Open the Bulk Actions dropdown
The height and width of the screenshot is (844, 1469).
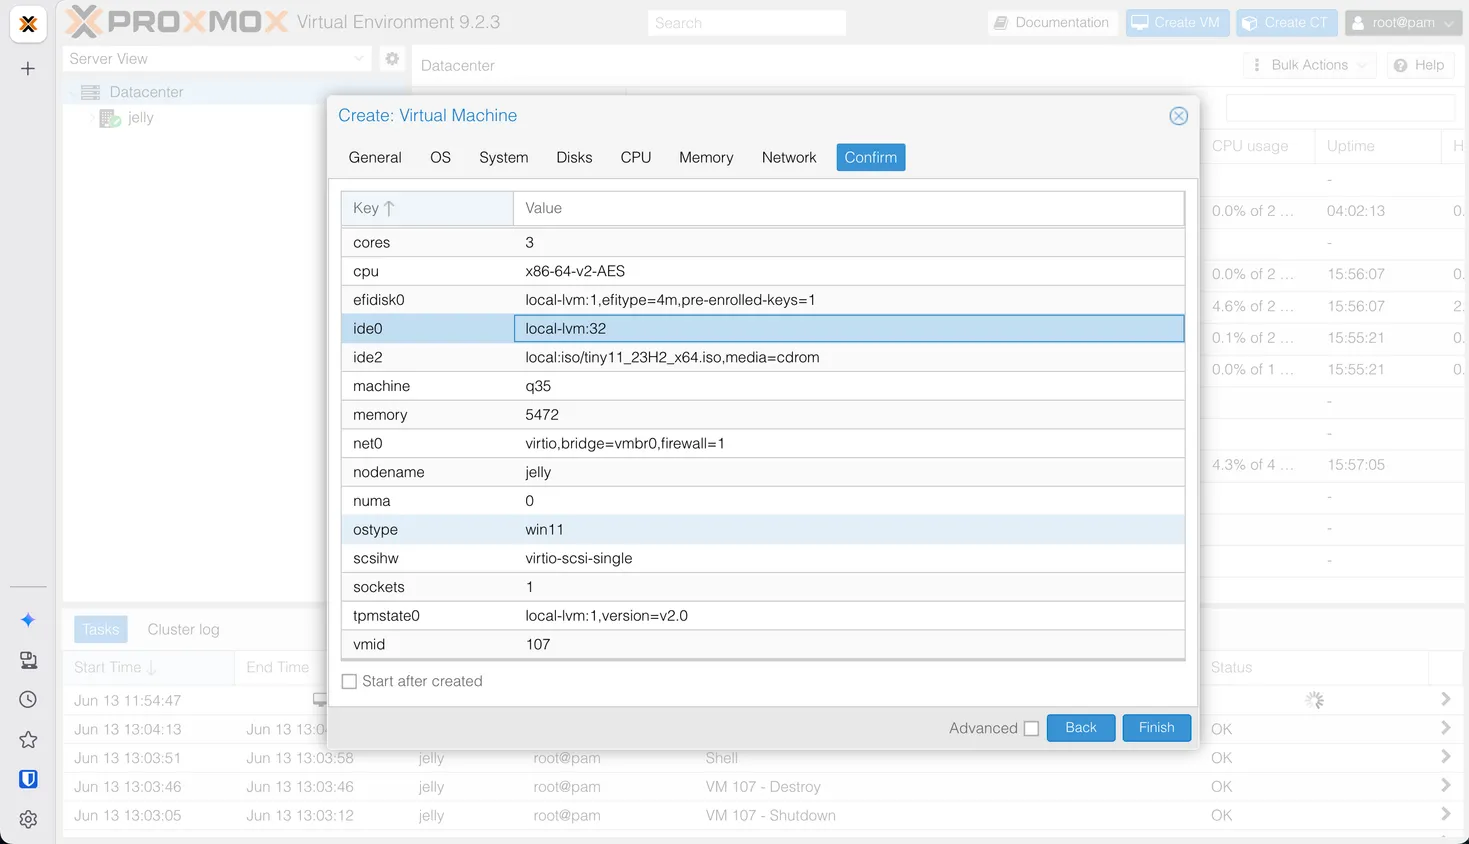point(1310,65)
